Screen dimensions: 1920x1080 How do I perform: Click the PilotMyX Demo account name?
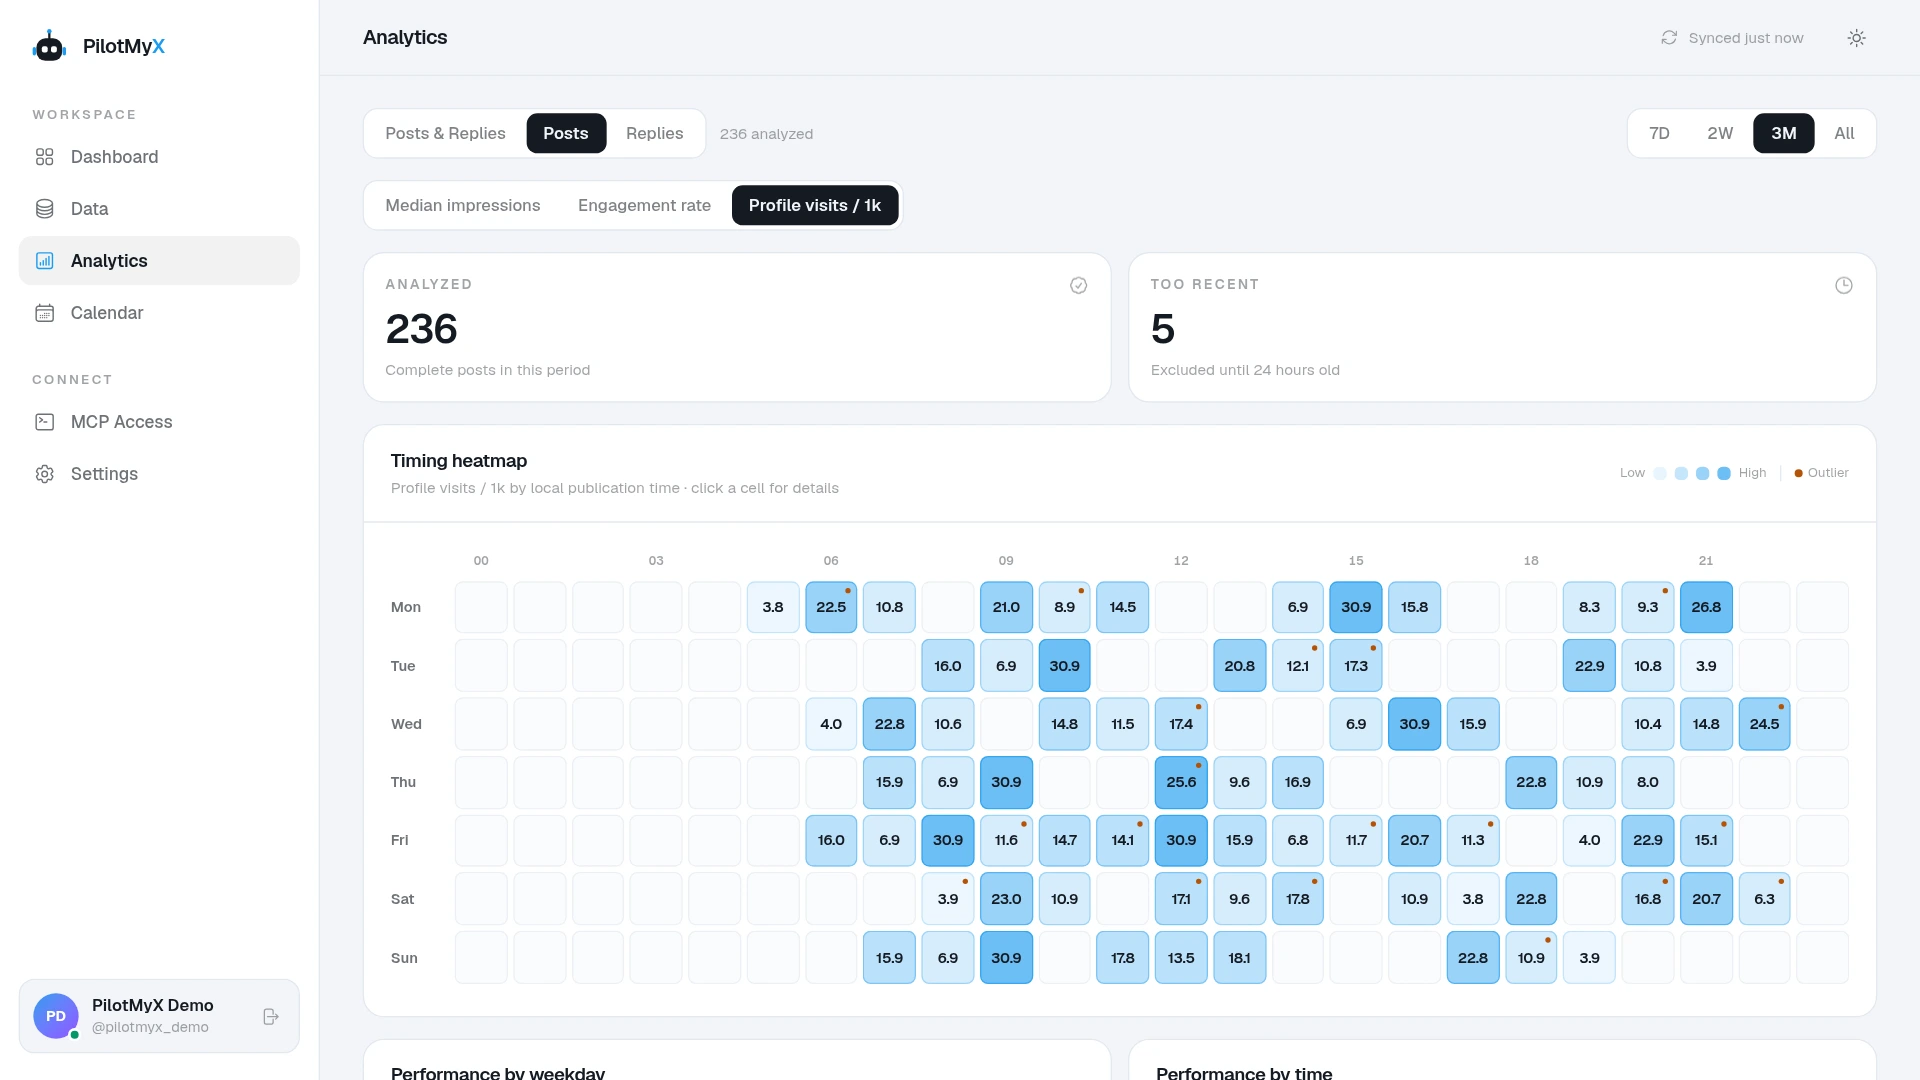coord(153,1005)
